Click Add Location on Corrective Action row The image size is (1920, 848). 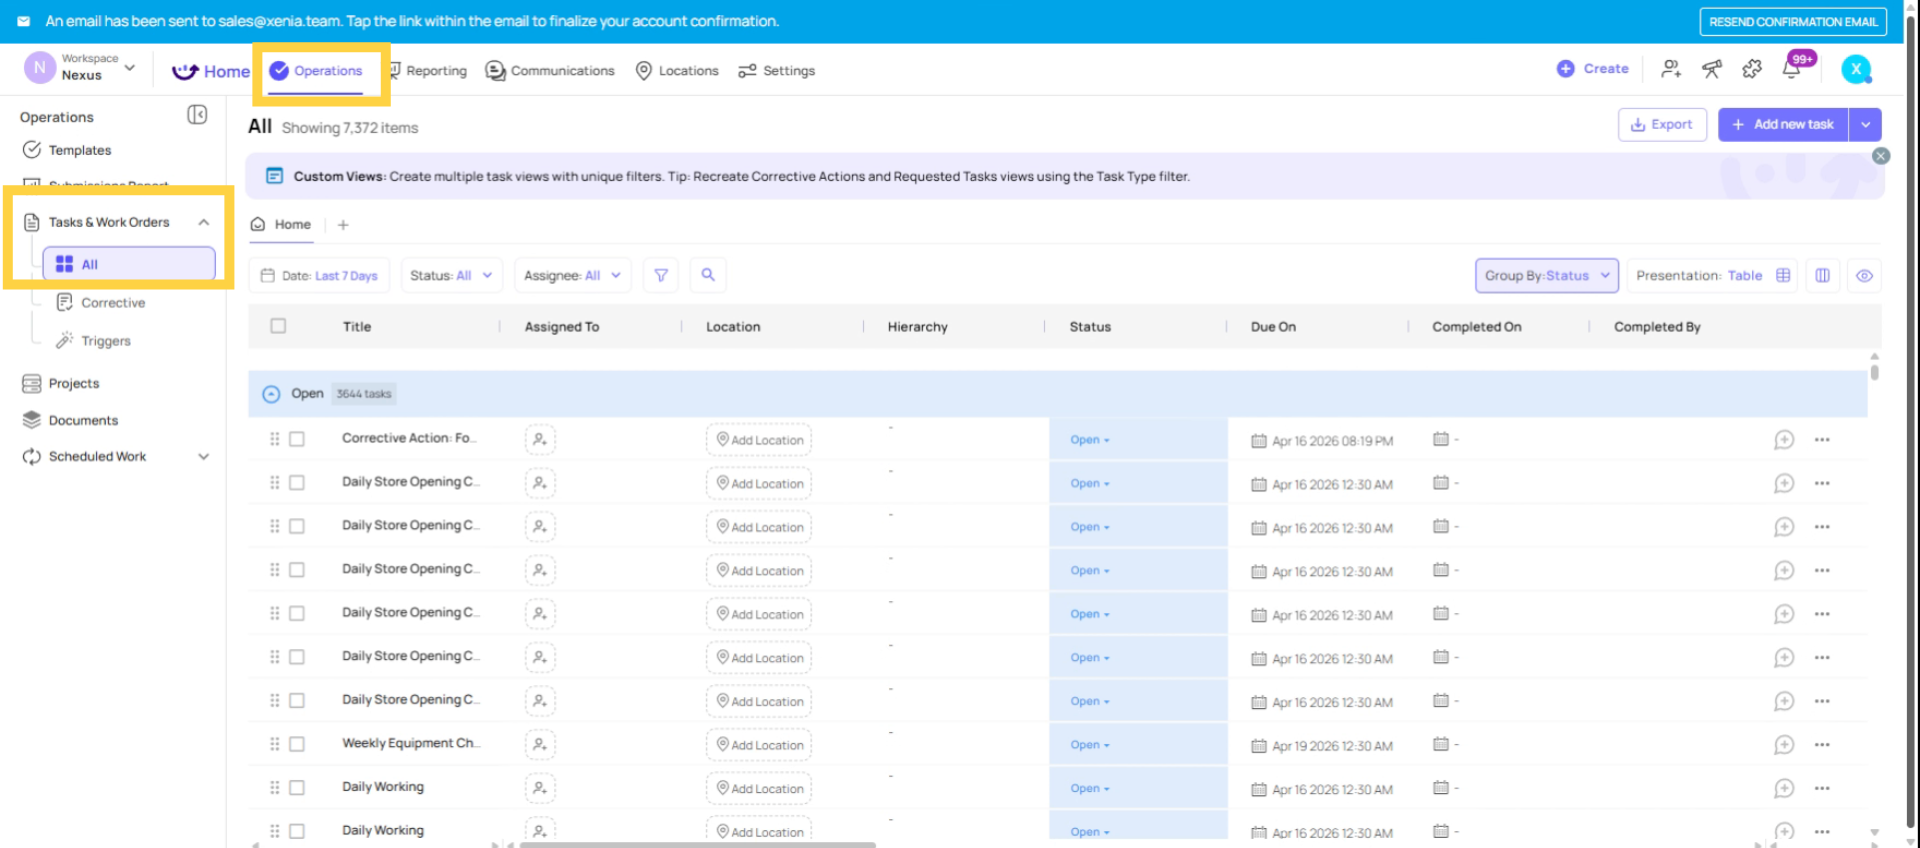point(759,440)
